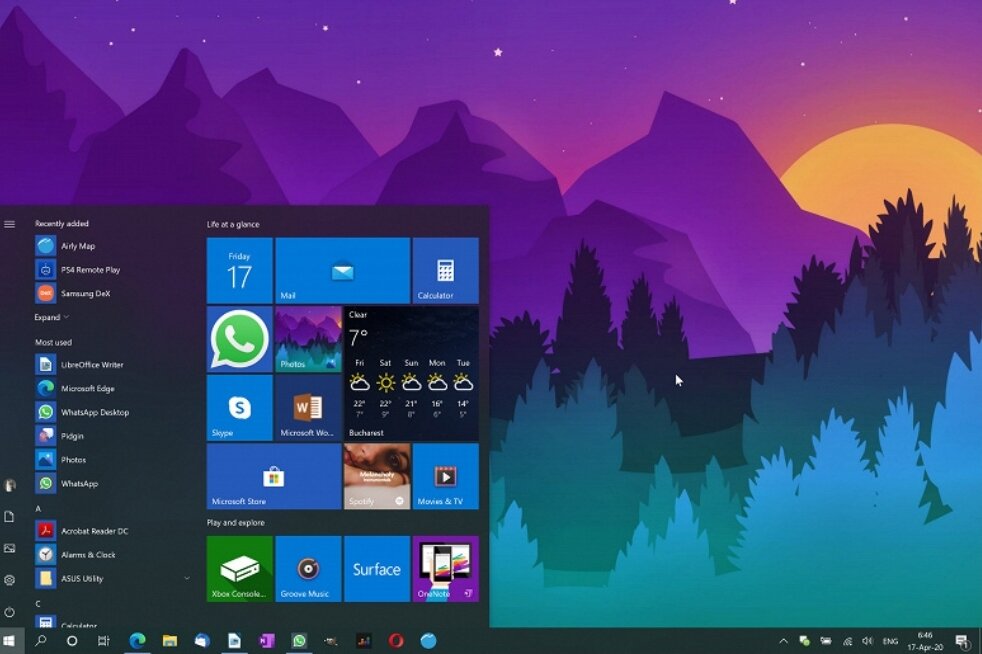Viewport: 982px width, 654px height.
Task: Open taskbar Search magnifier
Action: coord(41,641)
